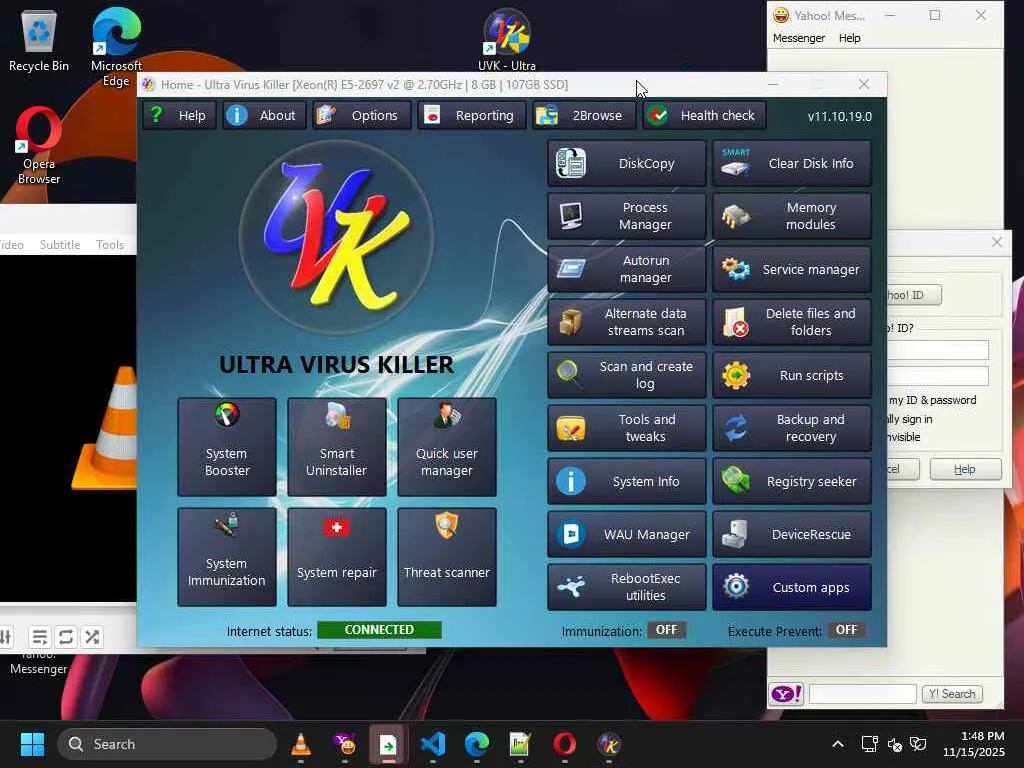This screenshot has height=768, width=1024.
Task: Launch the Process Manager
Action: [626, 216]
